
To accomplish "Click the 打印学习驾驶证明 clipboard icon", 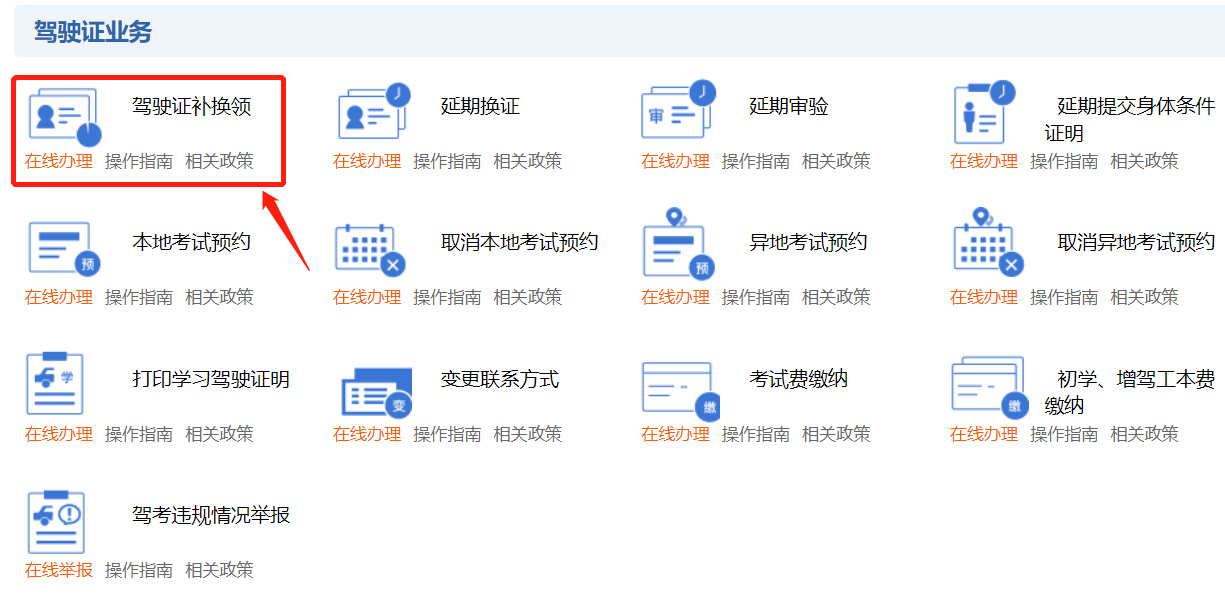I will pyautogui.click(x=55, y=382).
